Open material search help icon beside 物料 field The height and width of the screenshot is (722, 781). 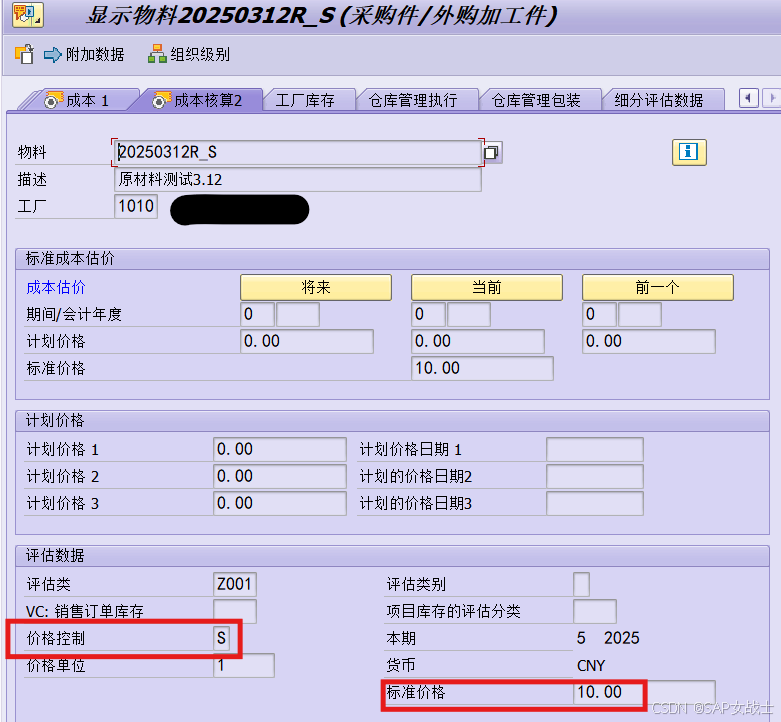(x=492, y=152)
